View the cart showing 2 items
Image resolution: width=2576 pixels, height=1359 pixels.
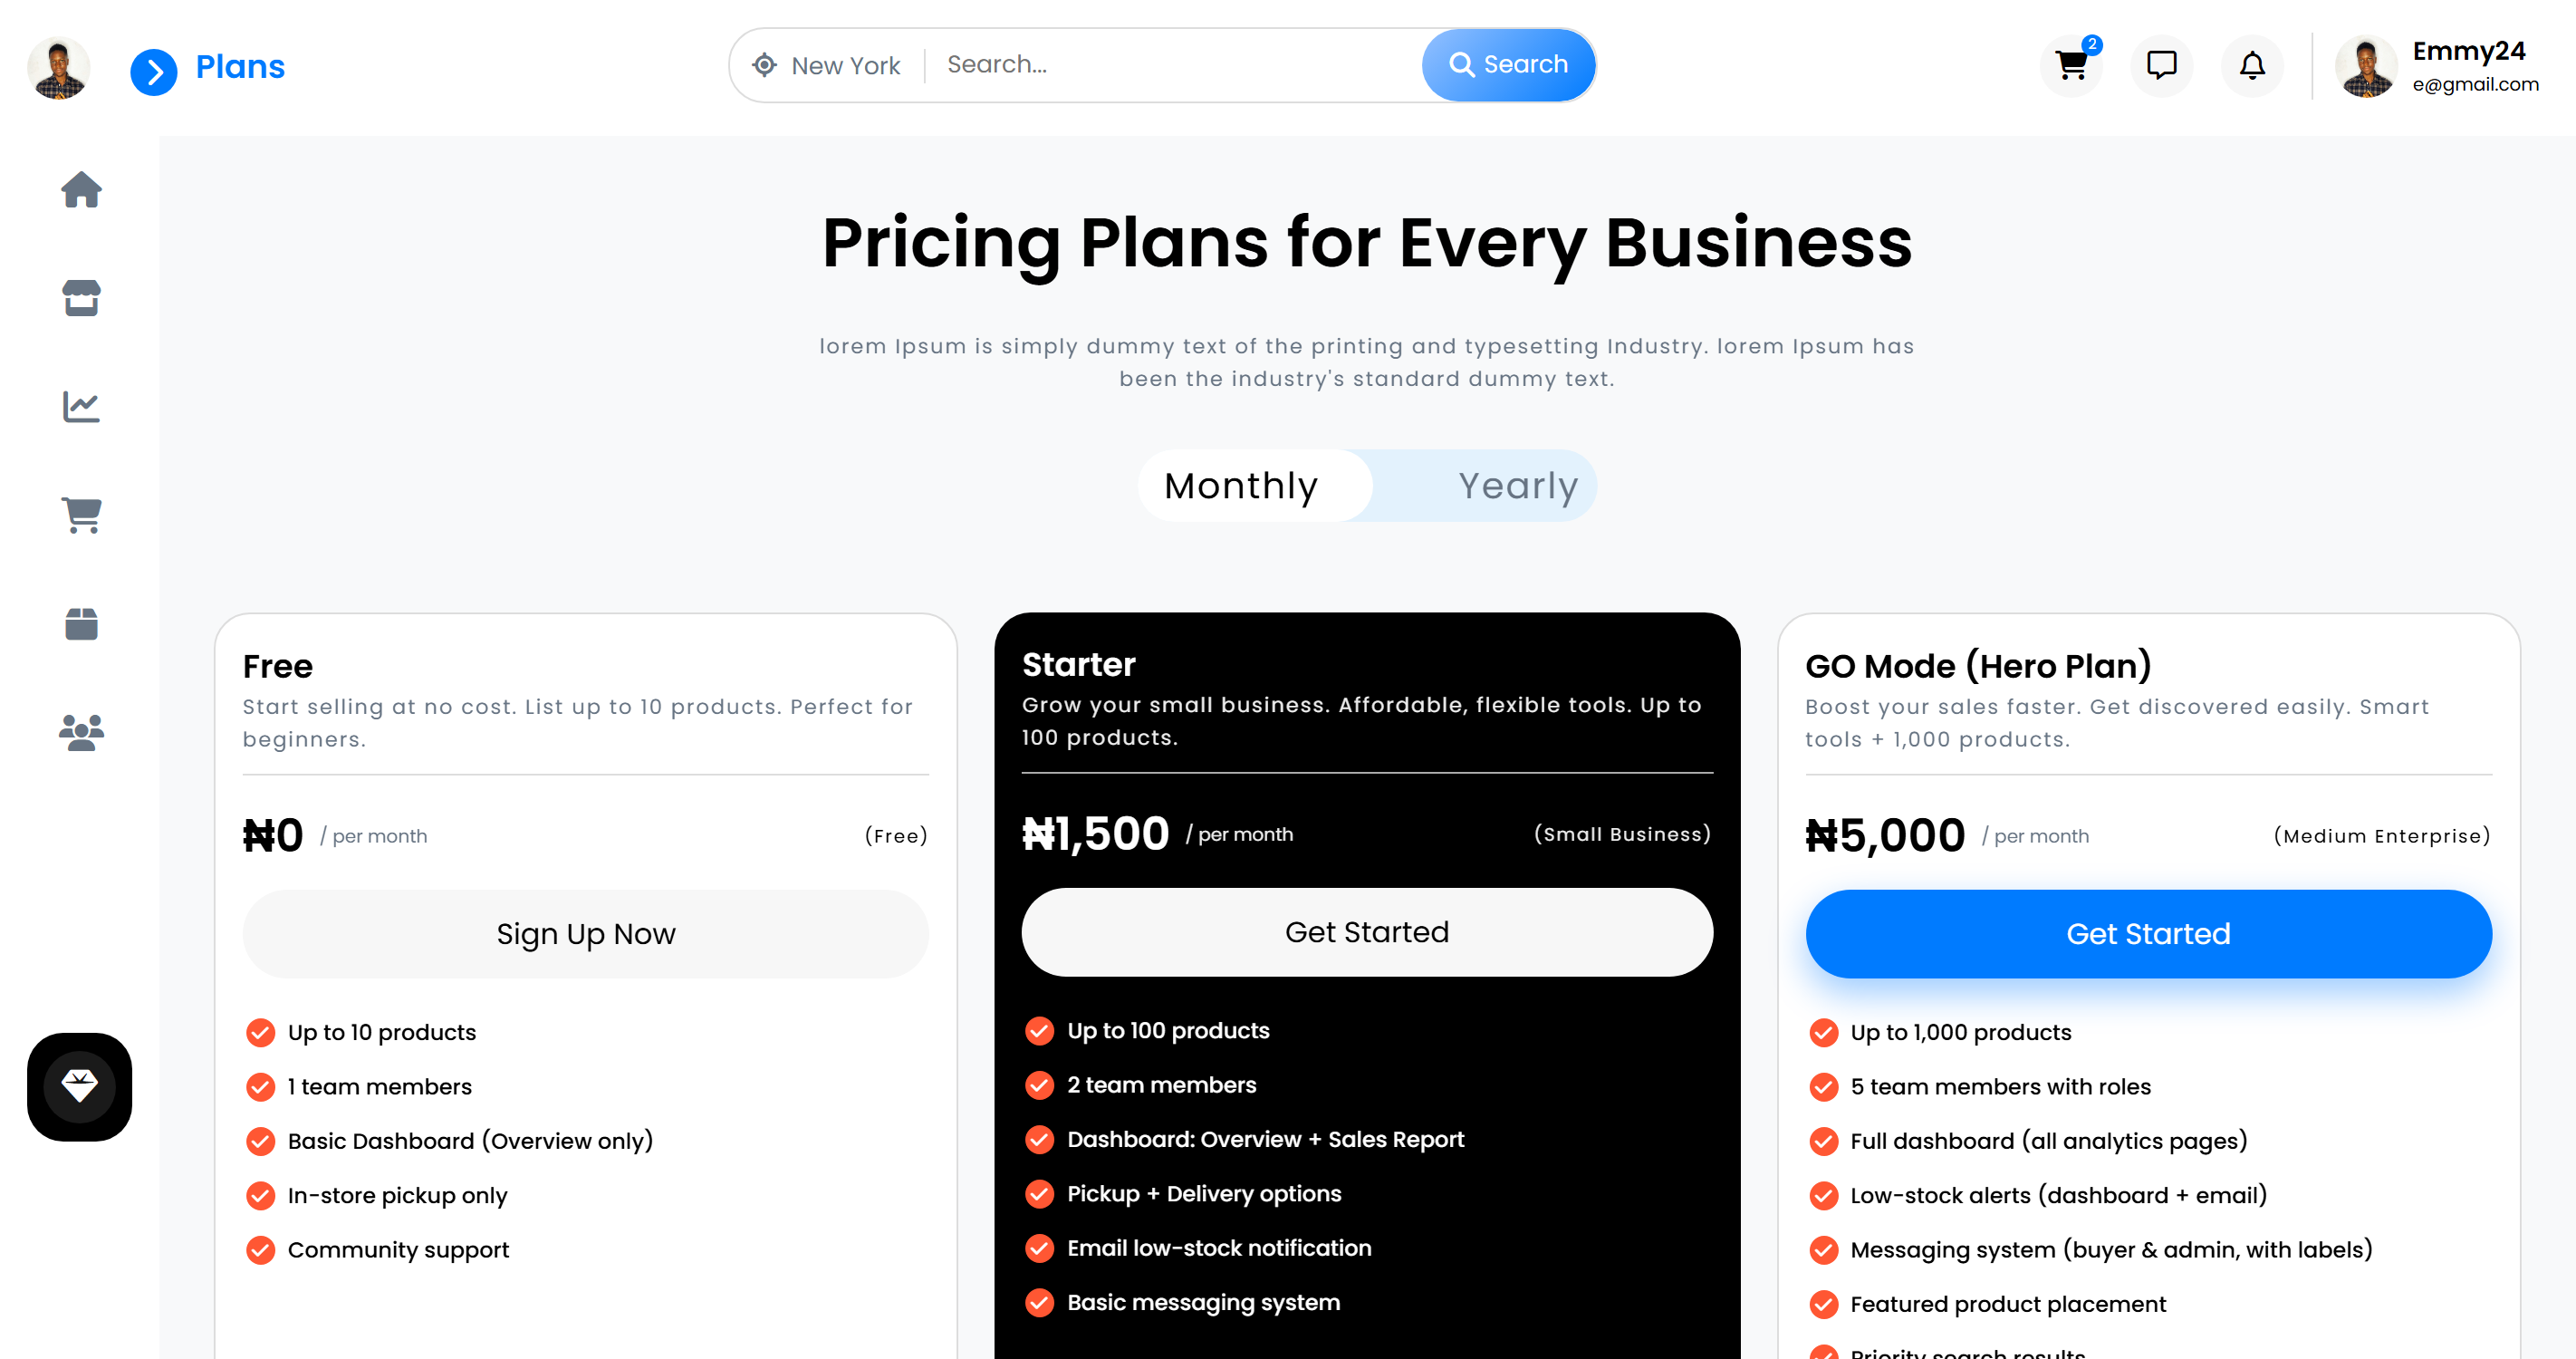[x=2071, y=65]
